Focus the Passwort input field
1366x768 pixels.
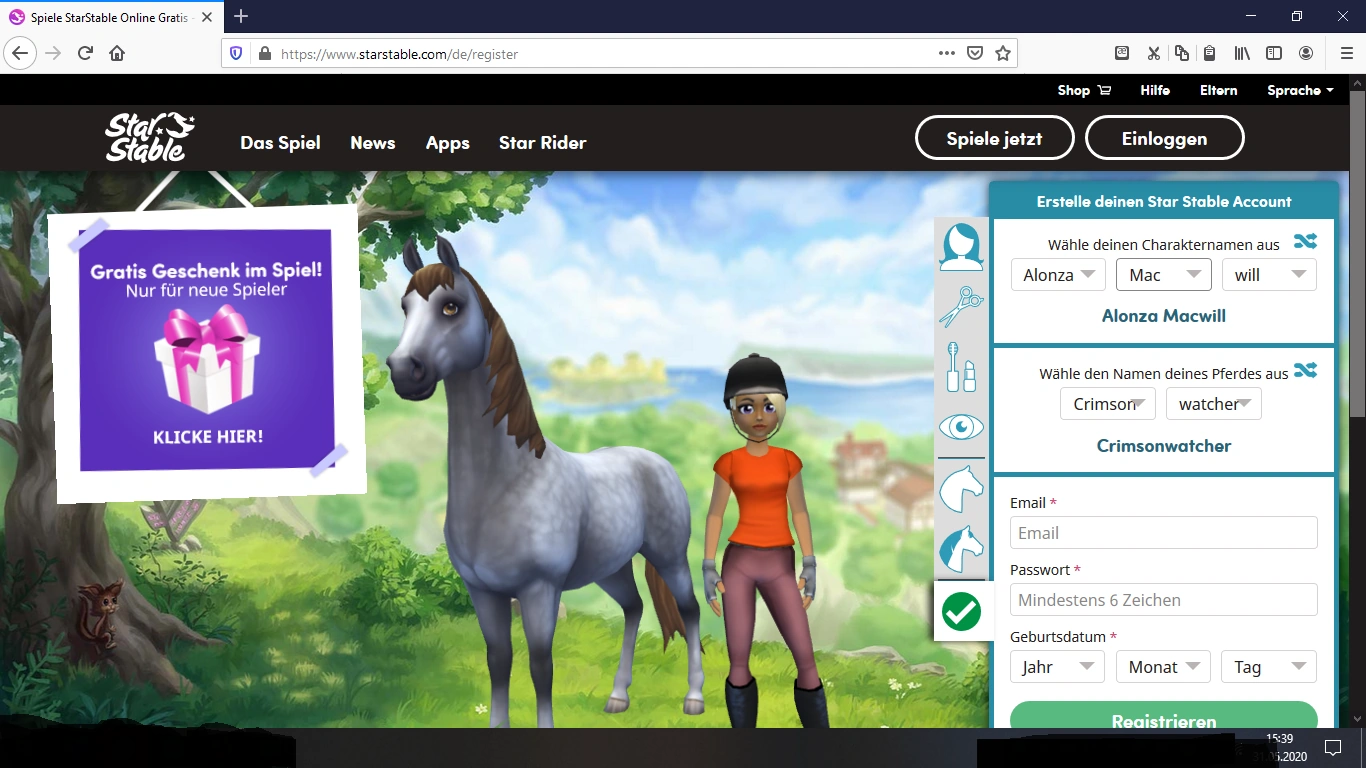tap(1164, 600)
